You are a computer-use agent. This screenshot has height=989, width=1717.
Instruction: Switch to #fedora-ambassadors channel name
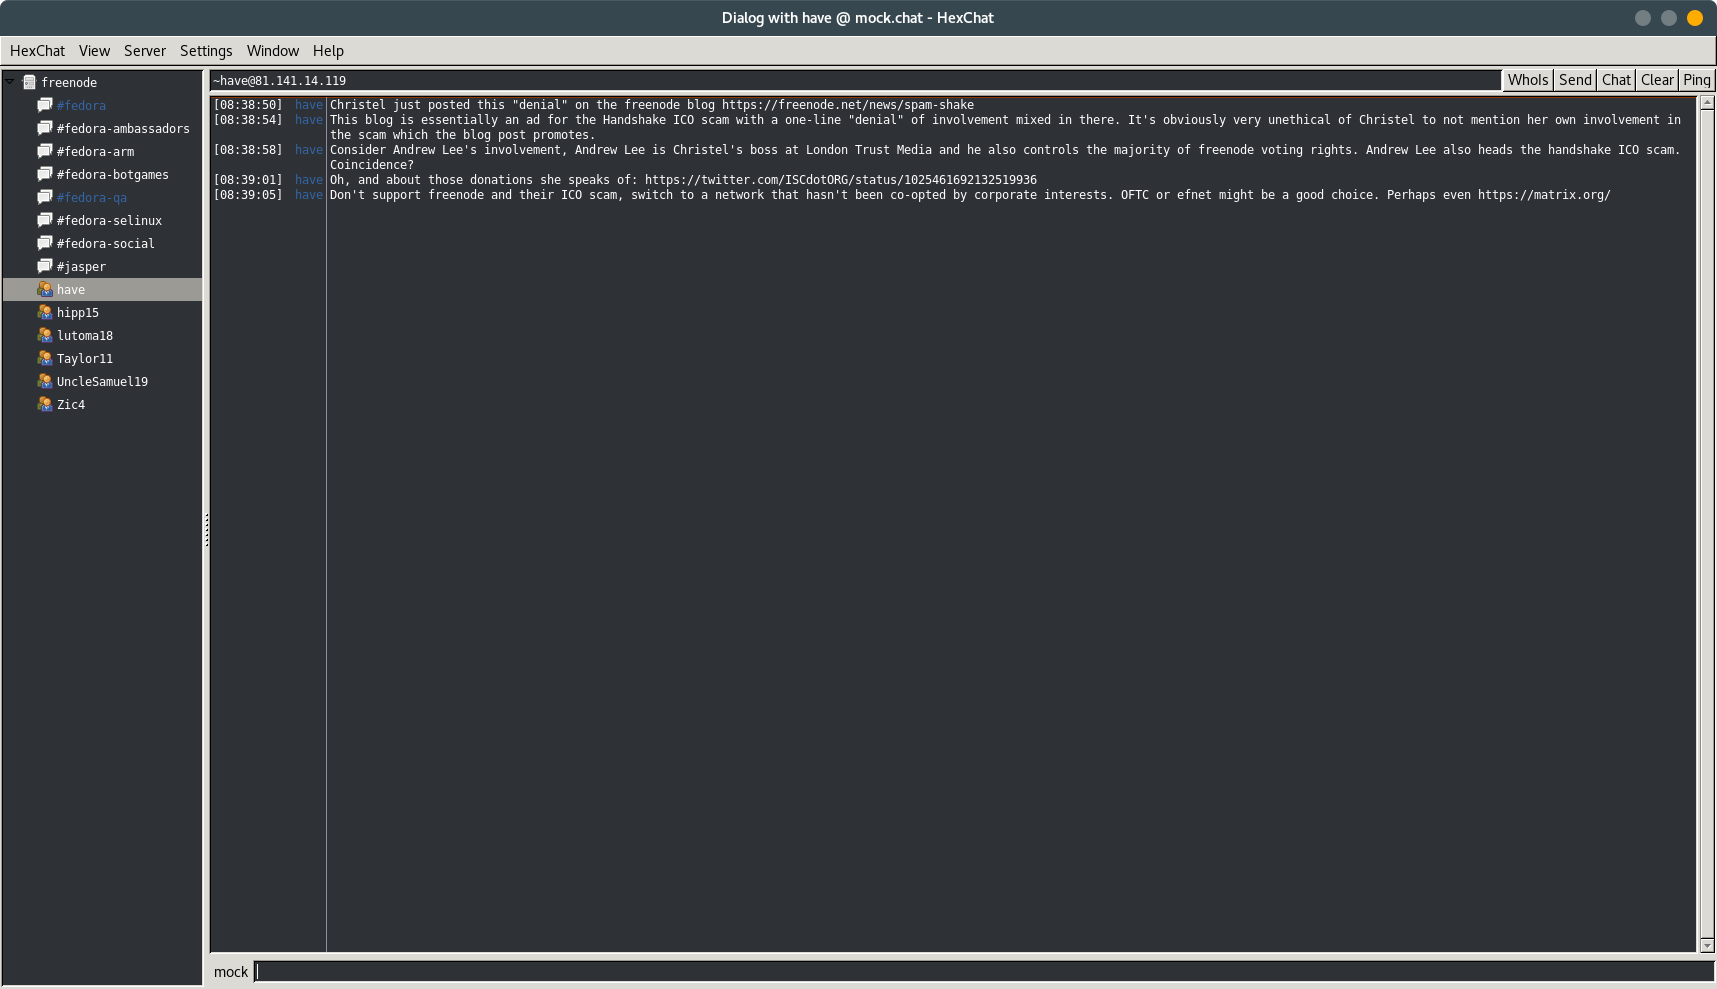tap(123, 128)
